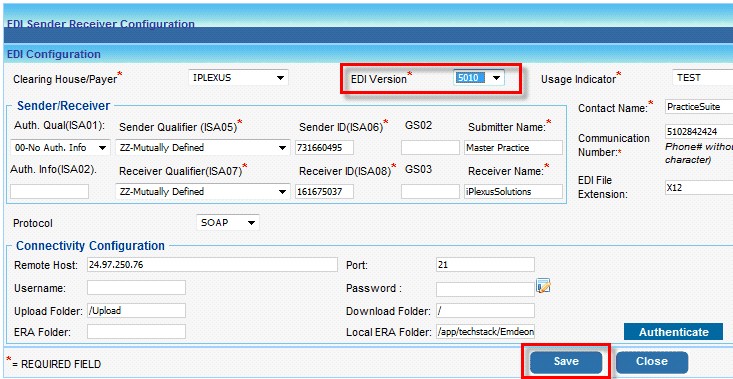Focus the Sender ID (ISA06) field
The width and height of the screenshot is (733, 379).
coord(324,148)
